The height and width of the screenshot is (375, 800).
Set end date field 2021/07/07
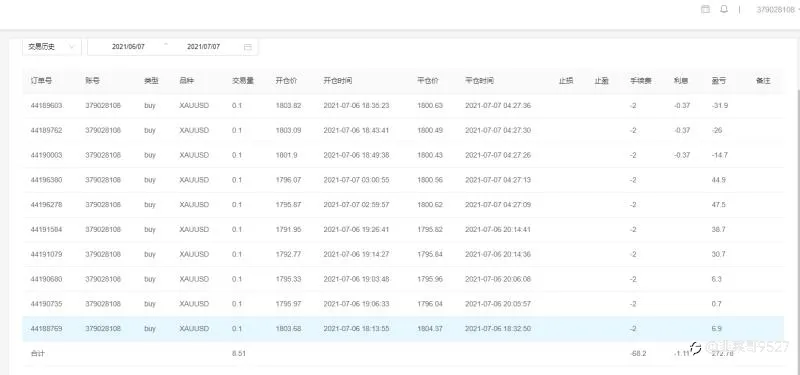(203, 46)
